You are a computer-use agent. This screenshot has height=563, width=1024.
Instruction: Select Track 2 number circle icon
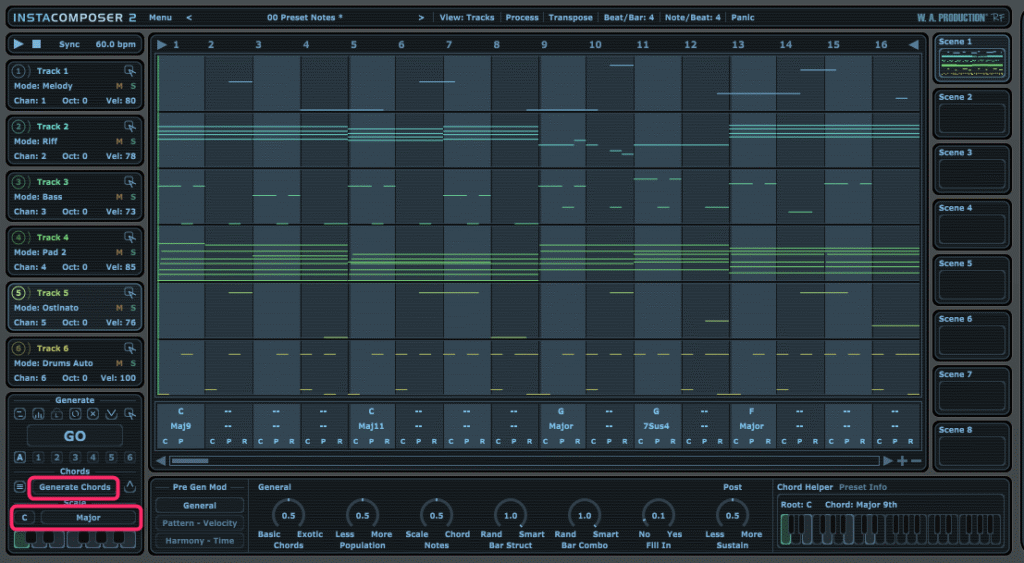(x=19, y=126)
